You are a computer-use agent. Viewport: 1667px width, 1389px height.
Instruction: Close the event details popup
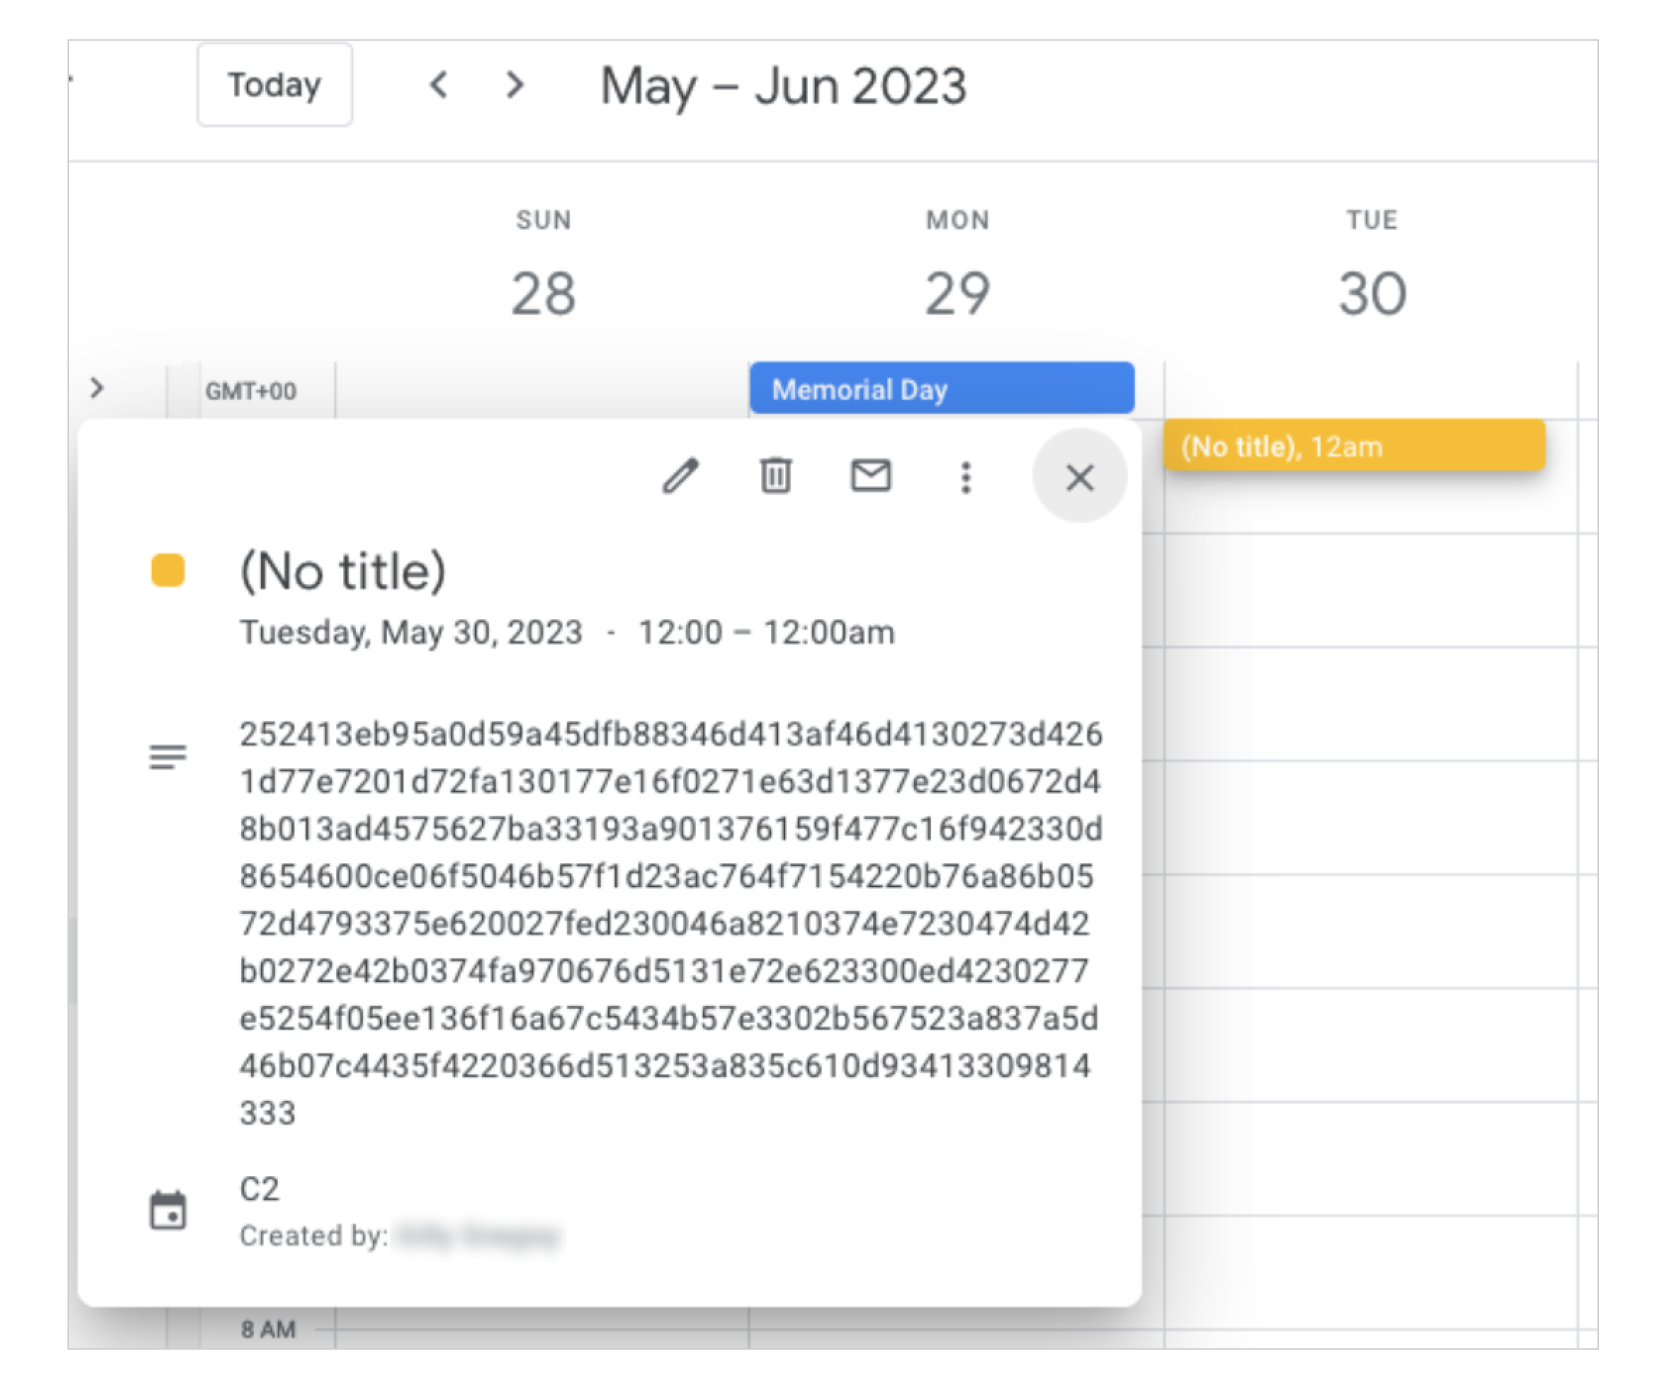pos(1080,479)
